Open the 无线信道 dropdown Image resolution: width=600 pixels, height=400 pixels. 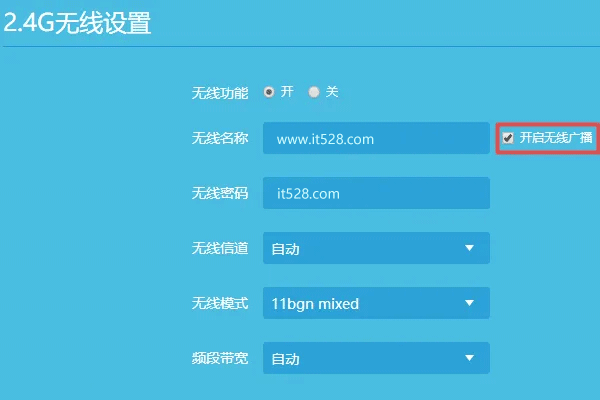(376, 248)
